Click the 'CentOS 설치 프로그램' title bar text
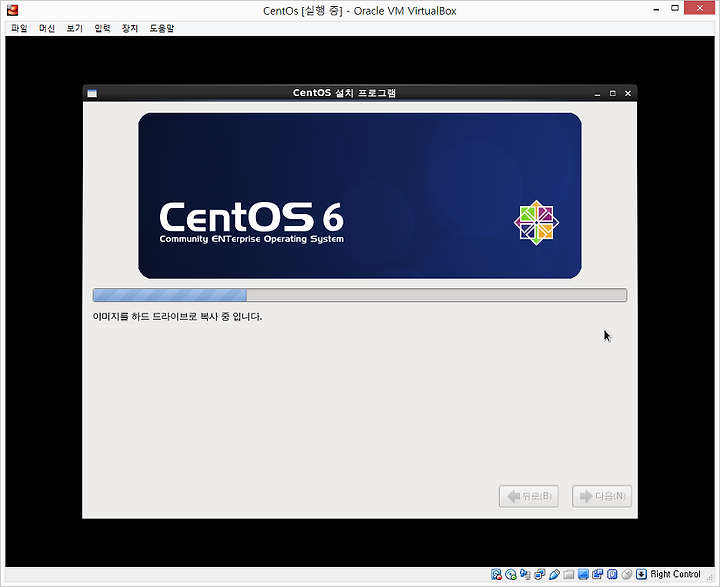The image size is (720, 587). coord(344,93)
